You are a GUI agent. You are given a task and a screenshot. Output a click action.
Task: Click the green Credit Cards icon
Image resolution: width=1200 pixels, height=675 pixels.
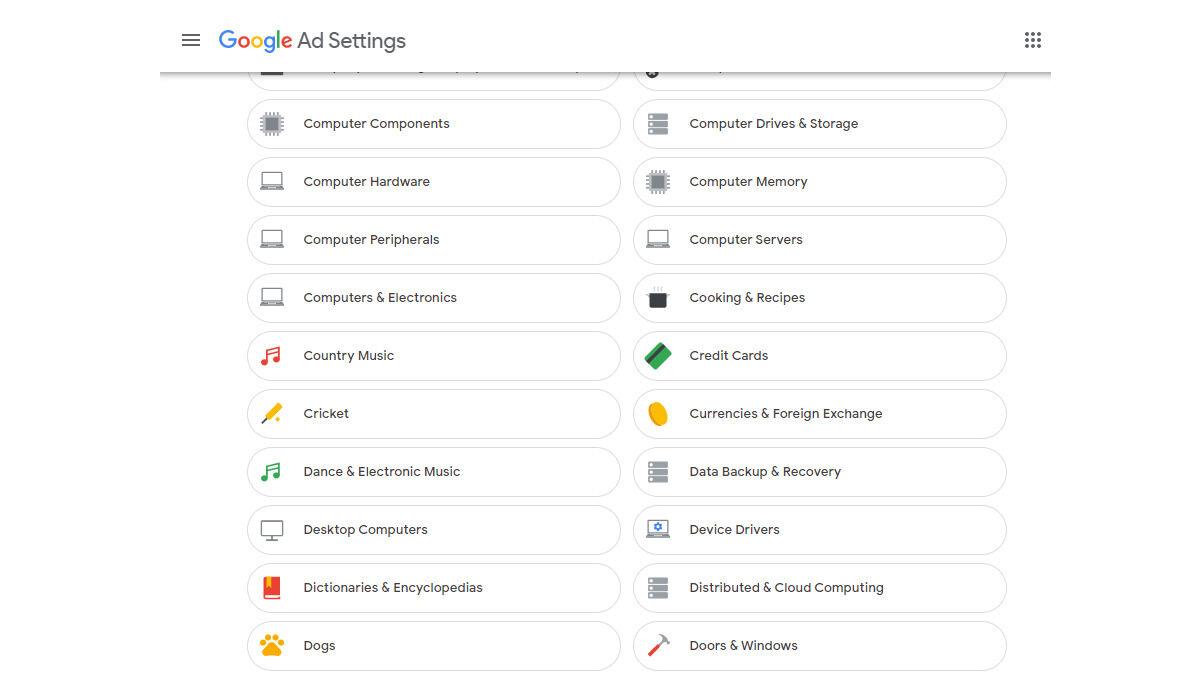[658, 356]
